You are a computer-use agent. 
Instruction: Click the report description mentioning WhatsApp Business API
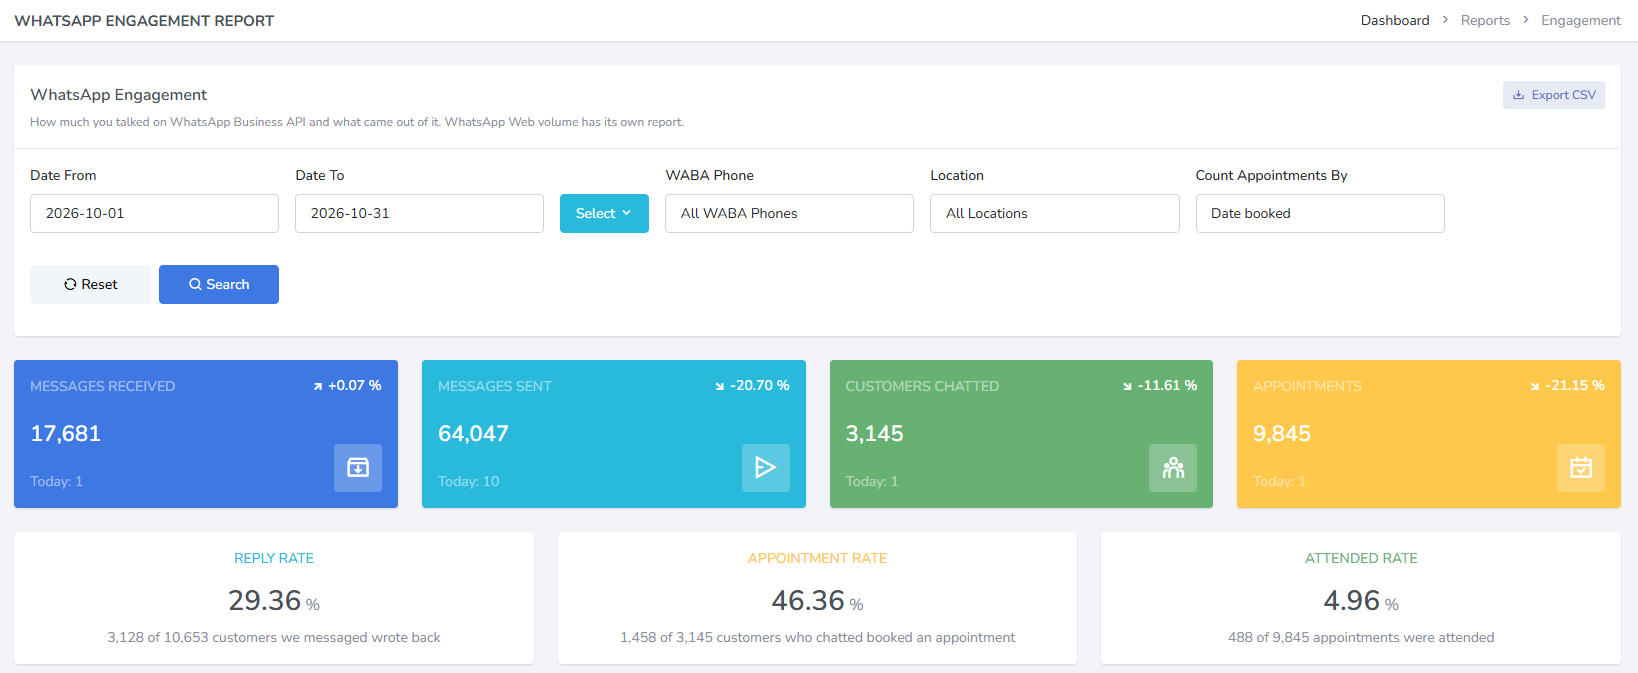pos(357,122)
